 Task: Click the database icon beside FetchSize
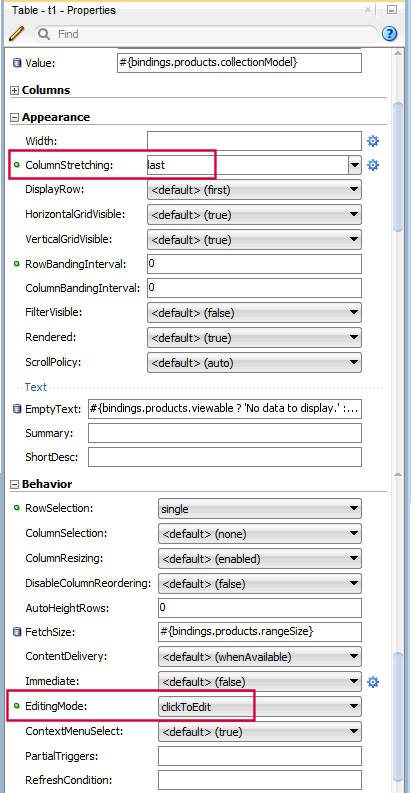[x=17, y=632]
